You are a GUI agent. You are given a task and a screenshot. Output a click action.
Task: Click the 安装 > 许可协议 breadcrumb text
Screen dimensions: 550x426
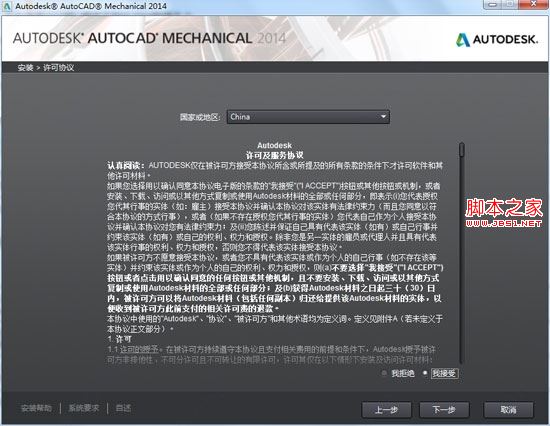coord(46,67)
